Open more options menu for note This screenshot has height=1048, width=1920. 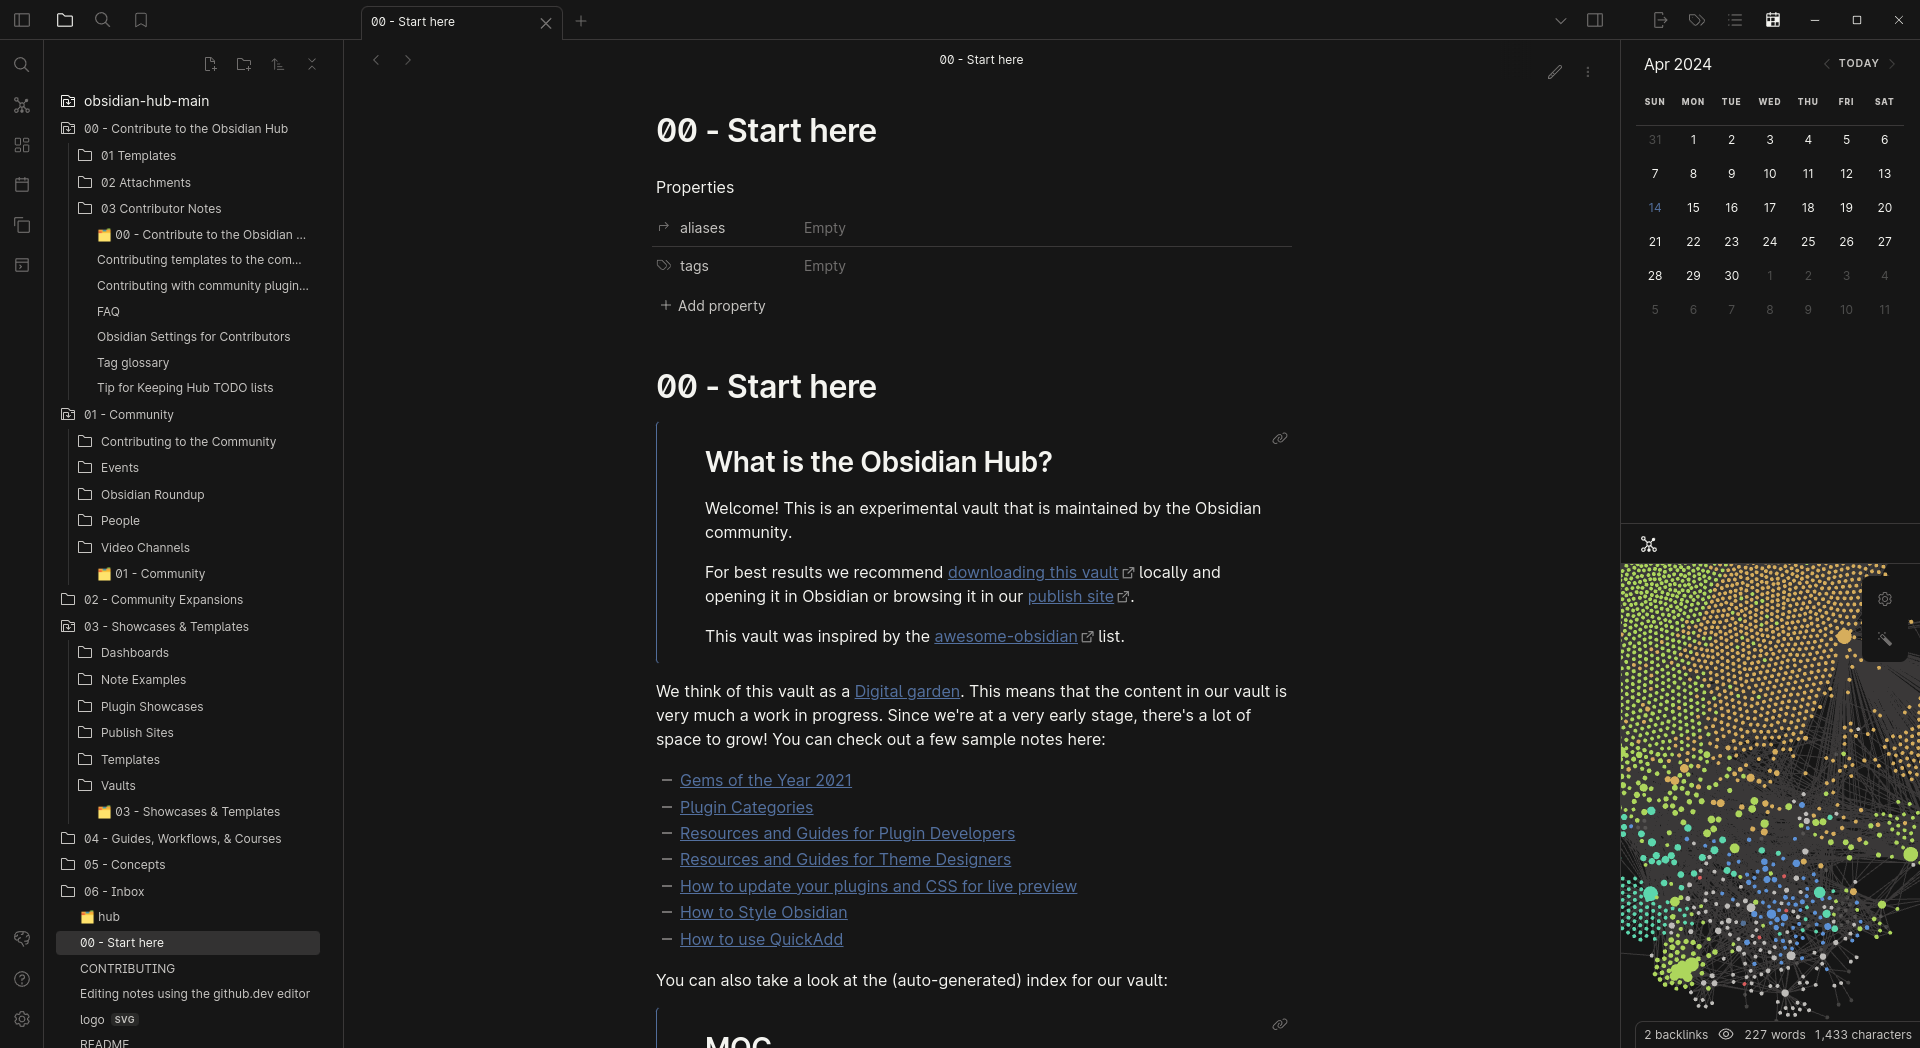point(1588,72)
